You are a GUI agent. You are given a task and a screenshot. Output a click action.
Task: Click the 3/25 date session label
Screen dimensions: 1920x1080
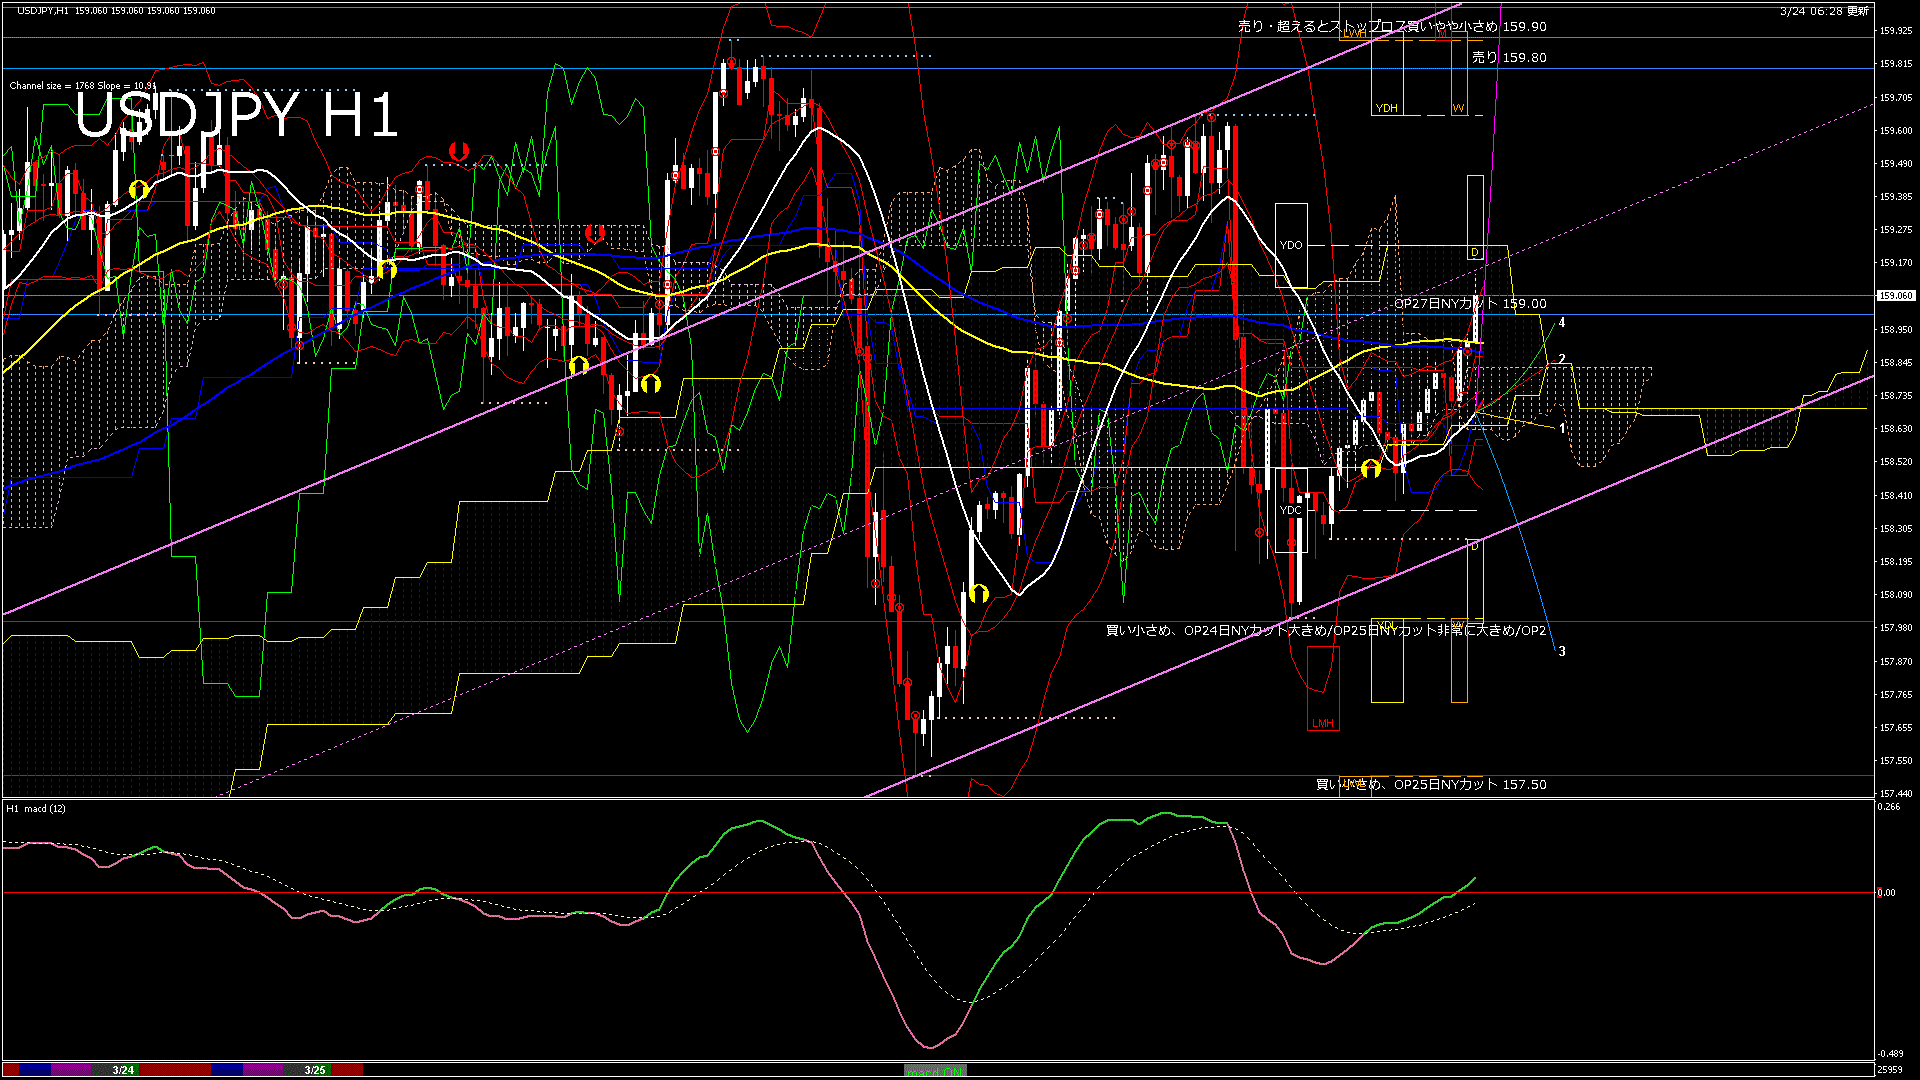pos(315,1070)
